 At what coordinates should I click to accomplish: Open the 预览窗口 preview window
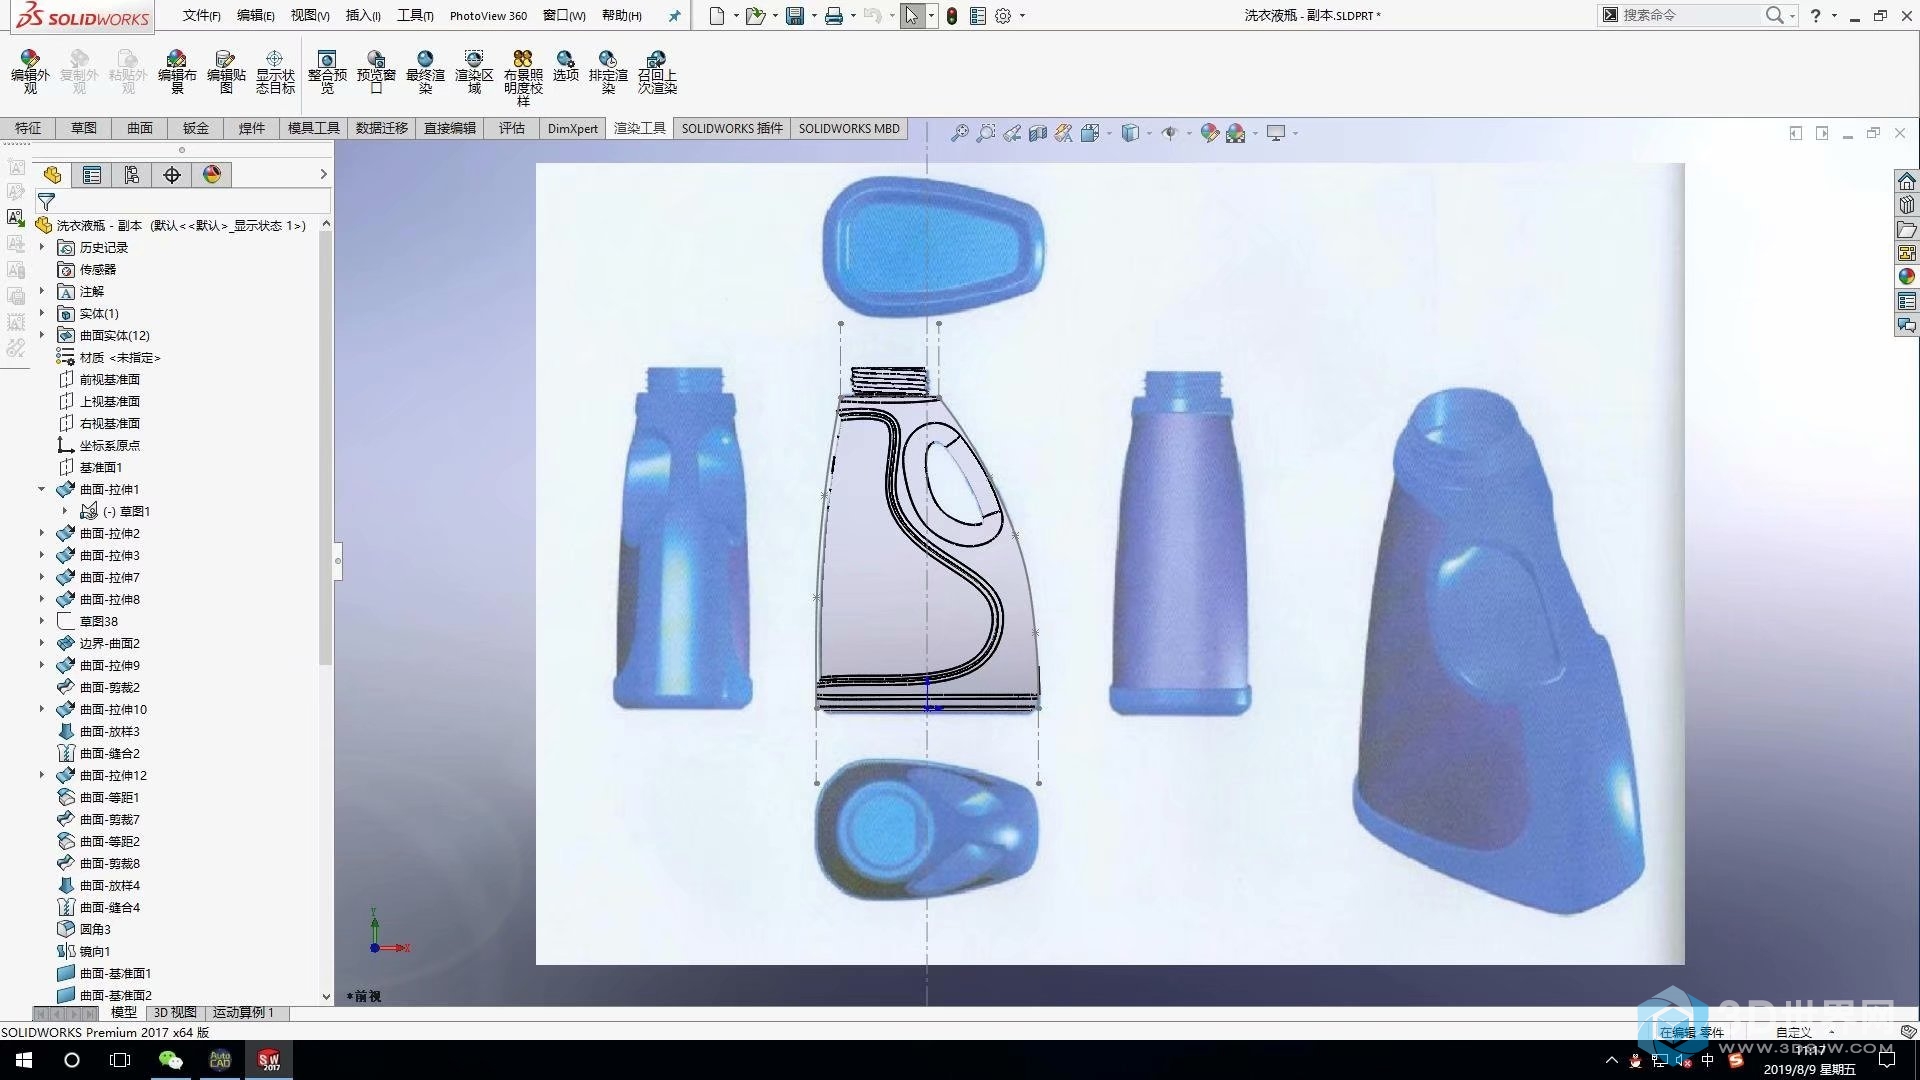point(376,72)
